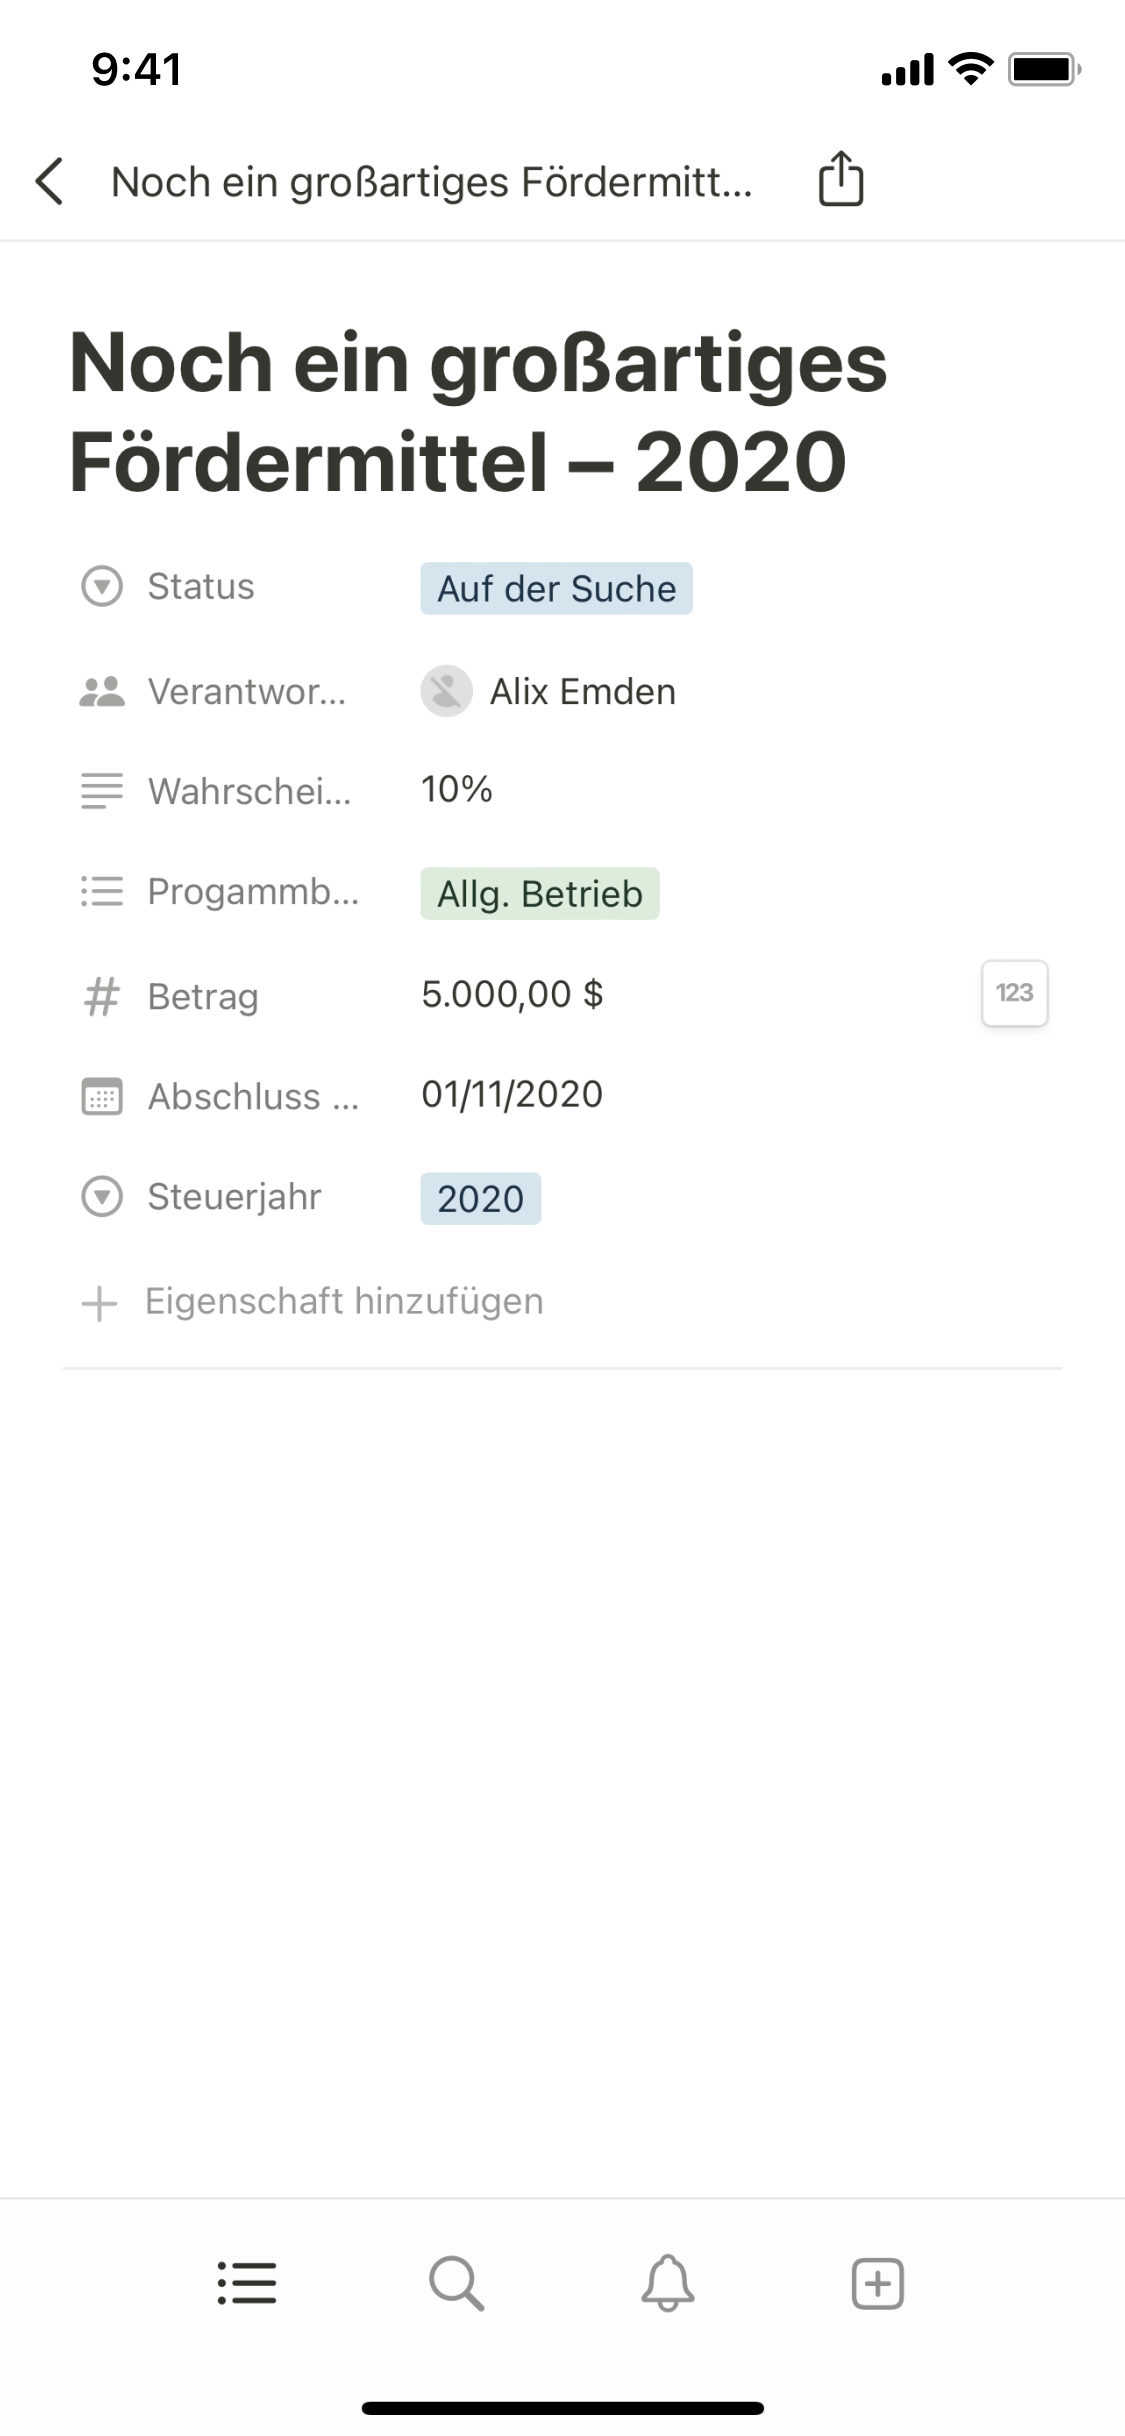1125x2436 pixels.
Task: Change the 'Auf der Suche' status tag
Action: (x=556, y=589)
